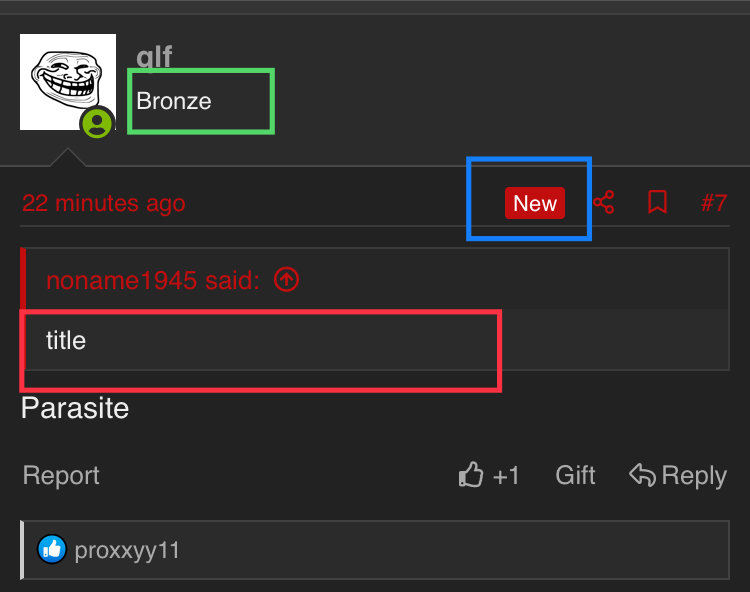
Task: Open the troll face avatar of glf
Action: [x=67, y=82]
